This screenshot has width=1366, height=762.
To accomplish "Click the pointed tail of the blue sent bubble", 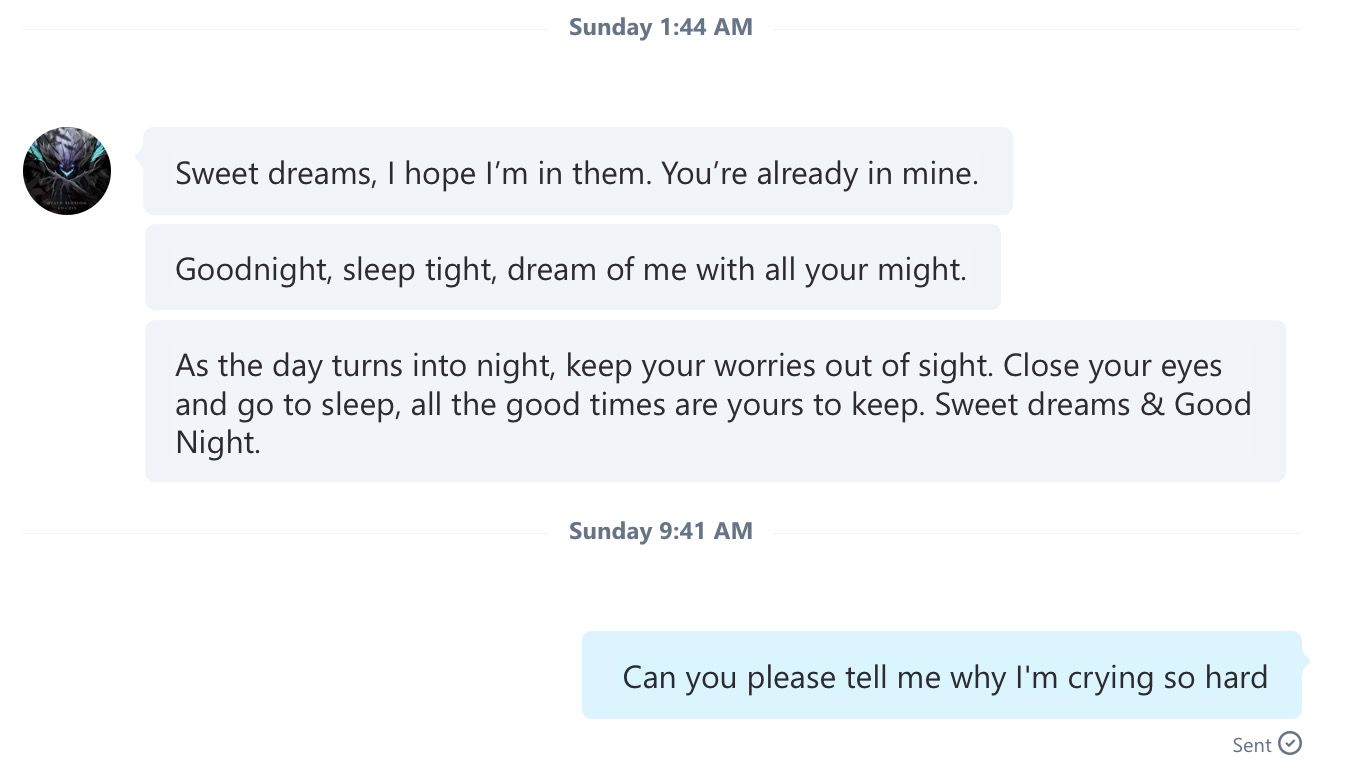I will (x=1305, y=661).
